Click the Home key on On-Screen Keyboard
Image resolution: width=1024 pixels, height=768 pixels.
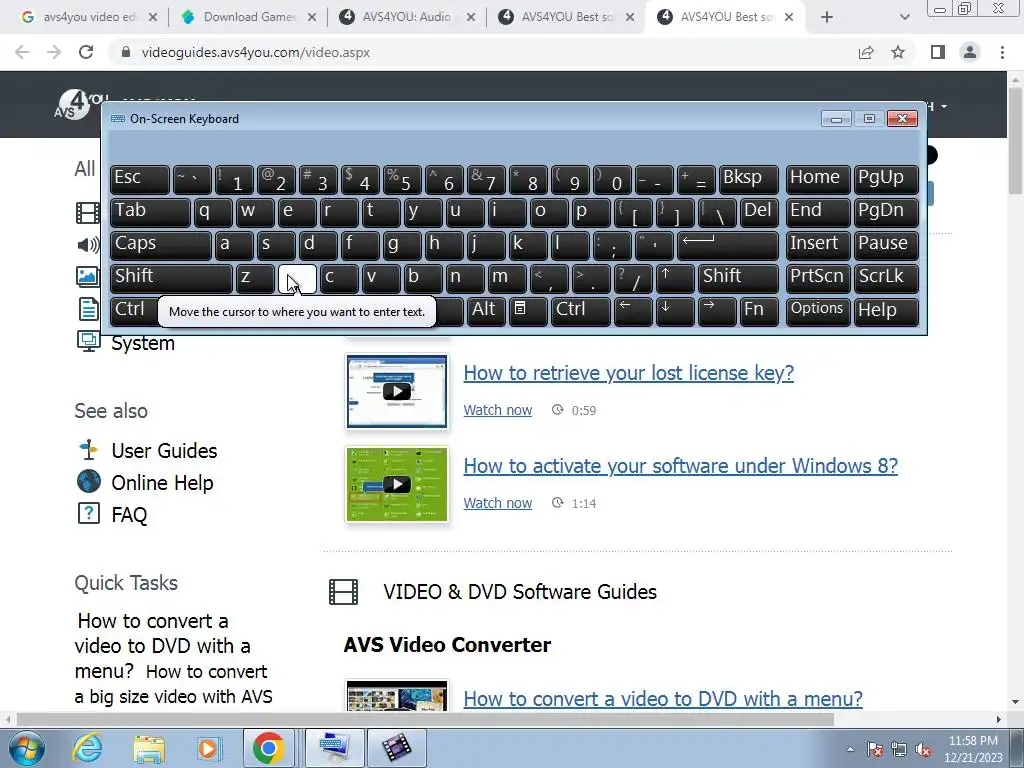(818, 179)
